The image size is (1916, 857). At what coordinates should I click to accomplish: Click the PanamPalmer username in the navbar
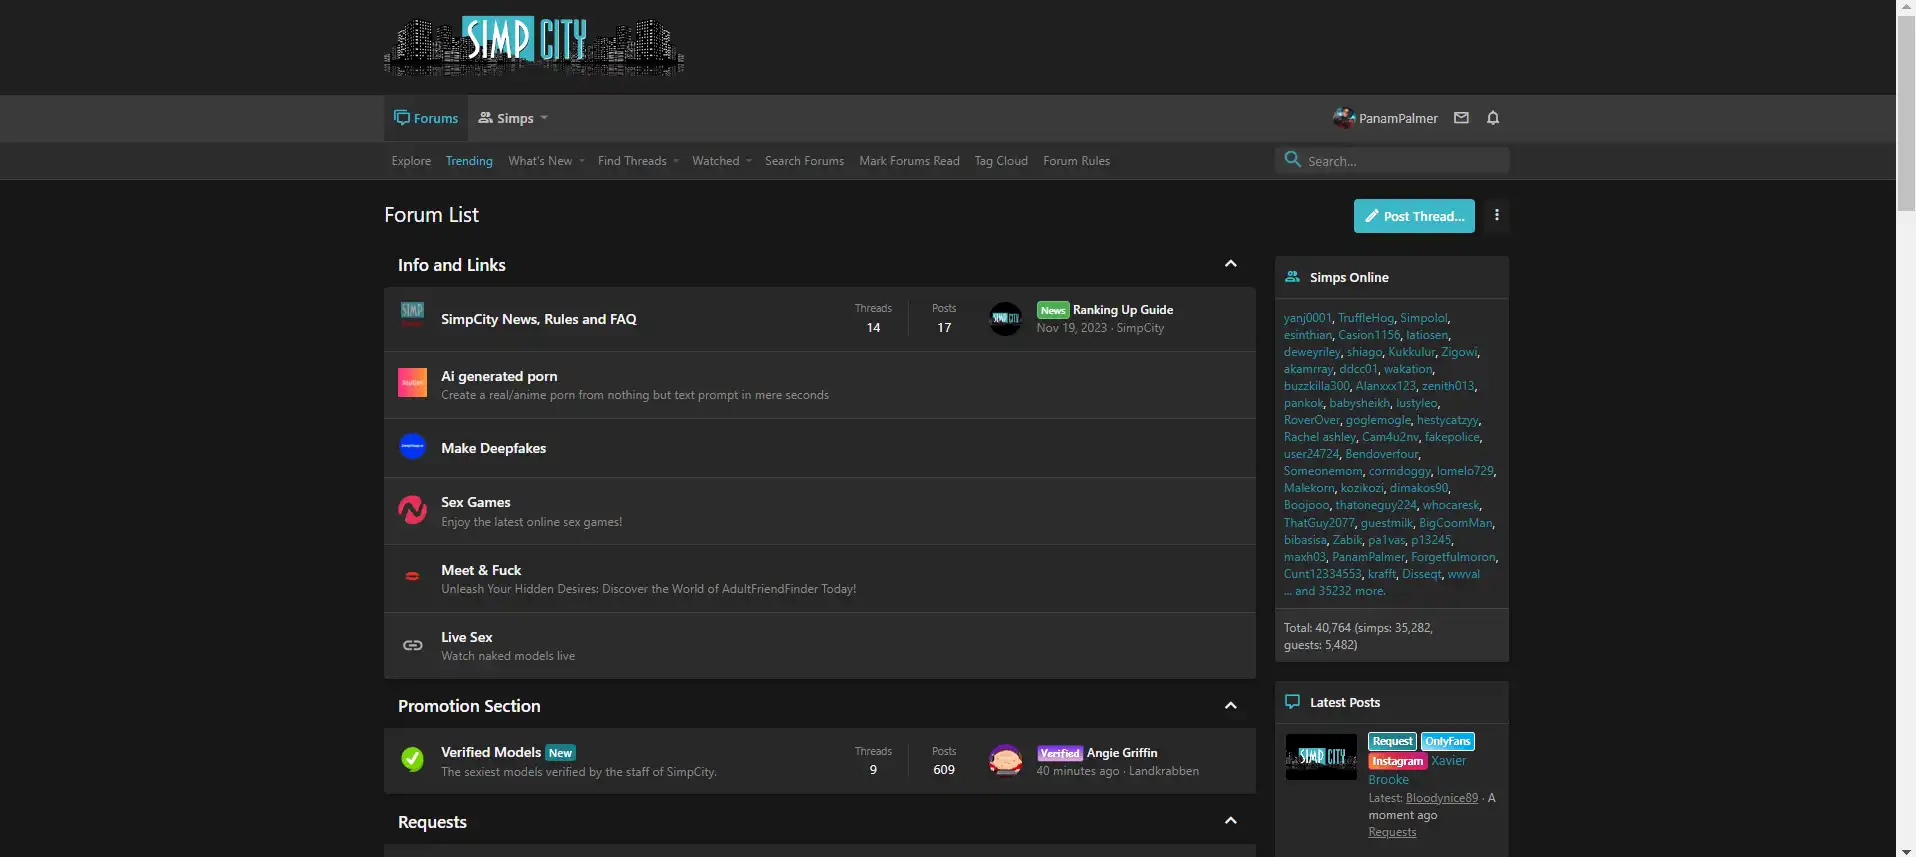click(x=1398, y=118)
